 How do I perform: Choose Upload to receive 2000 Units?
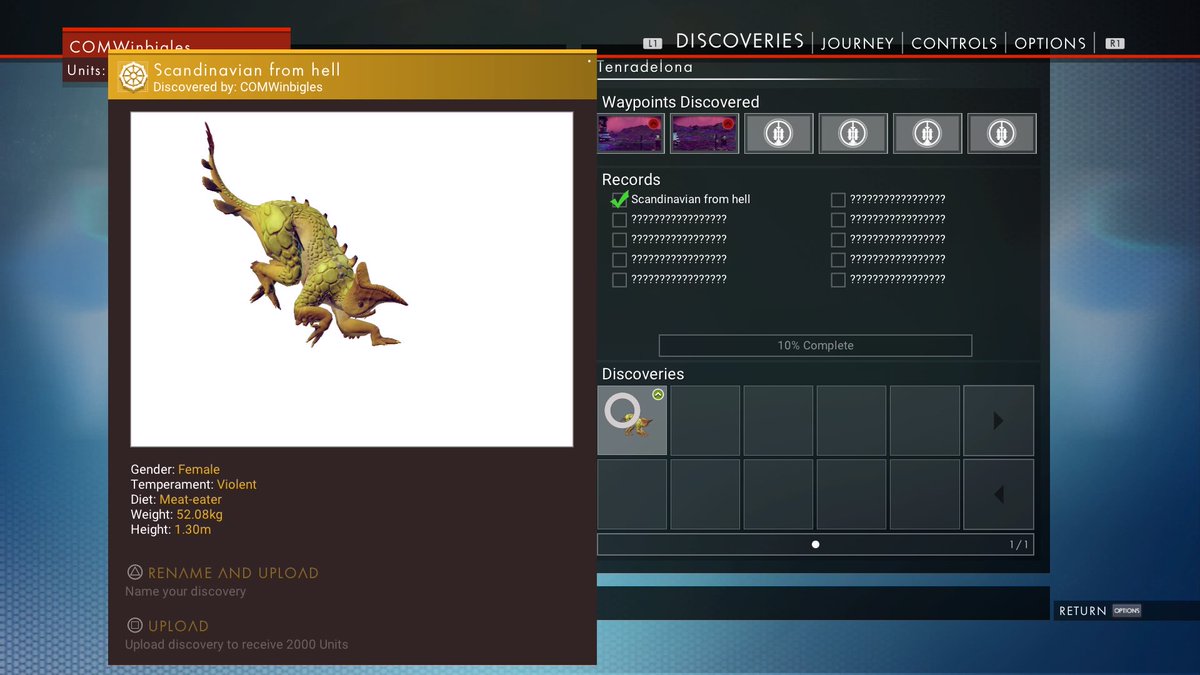(237, 644)
